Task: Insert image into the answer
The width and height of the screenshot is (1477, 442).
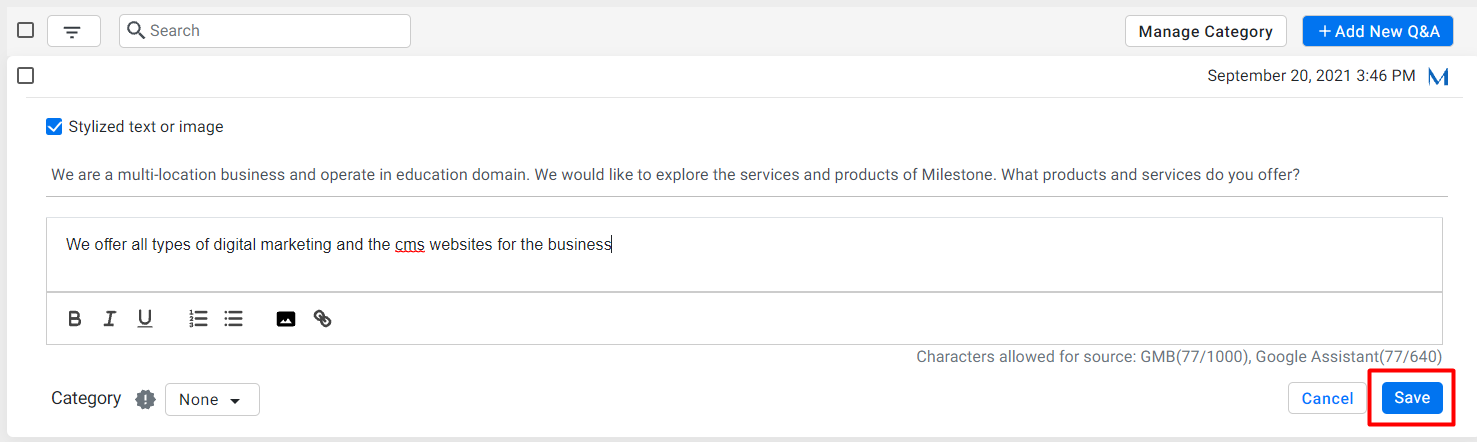Action: (x=286, y=319)
